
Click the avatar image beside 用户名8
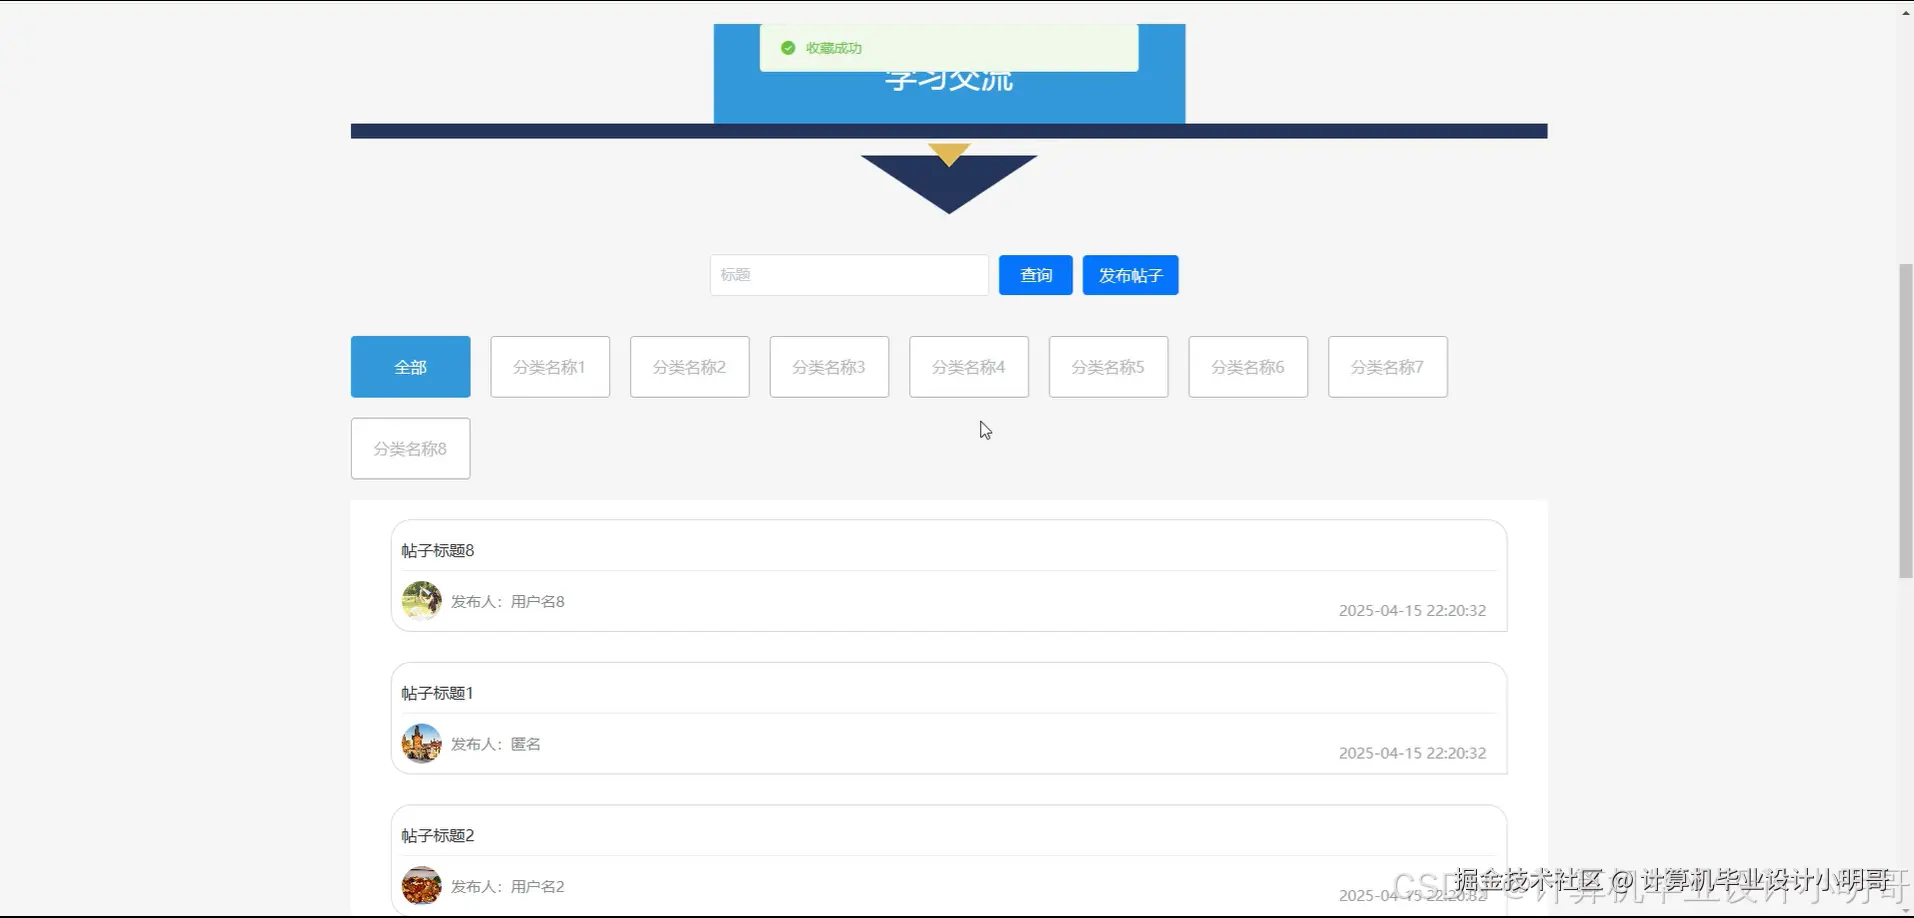pos(421,600)
